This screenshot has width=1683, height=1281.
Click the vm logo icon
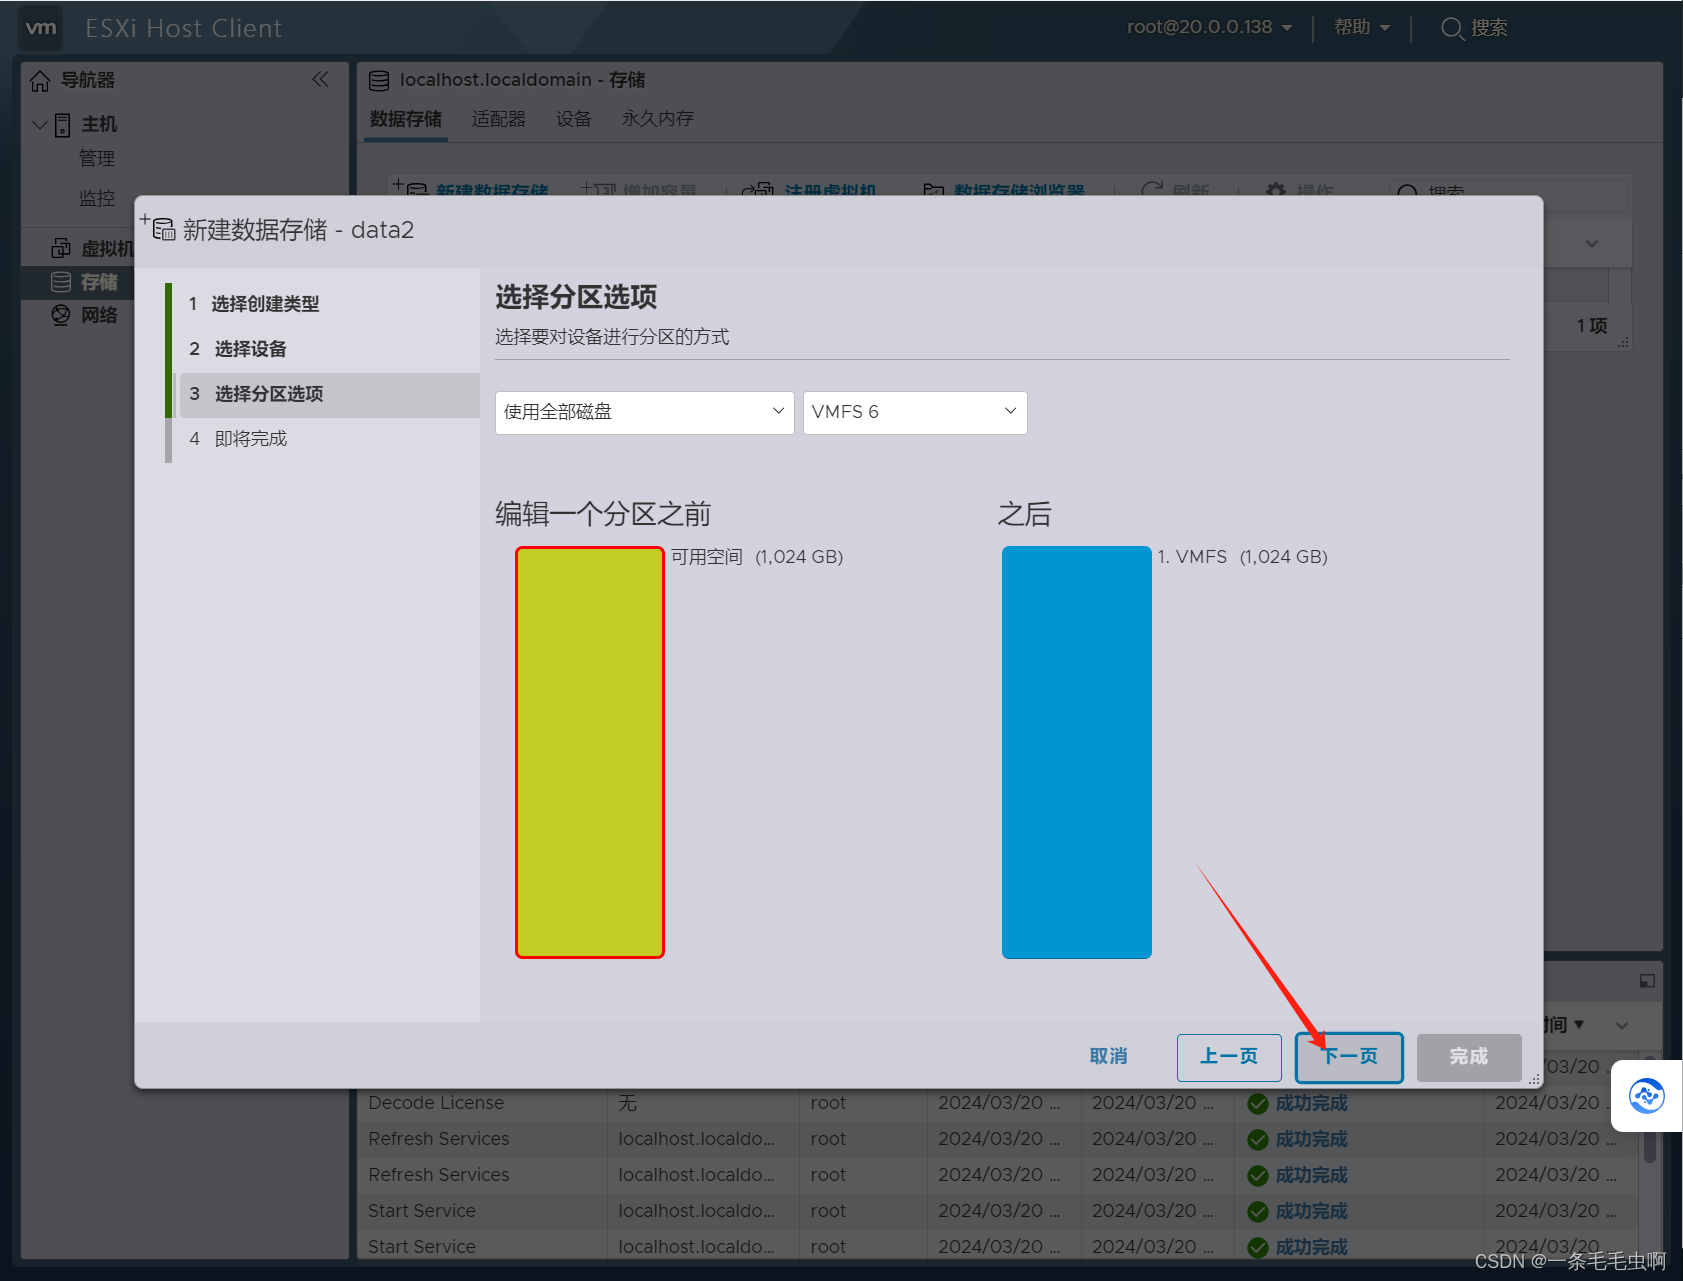coord(41,28)
